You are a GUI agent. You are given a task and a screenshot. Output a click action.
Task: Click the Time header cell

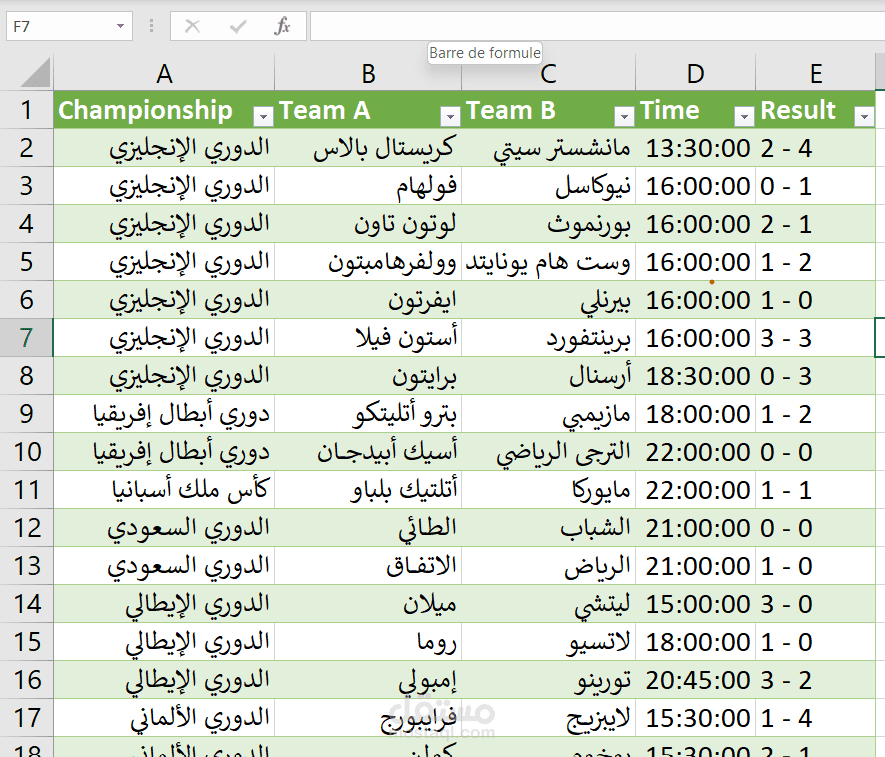(695, 110)
